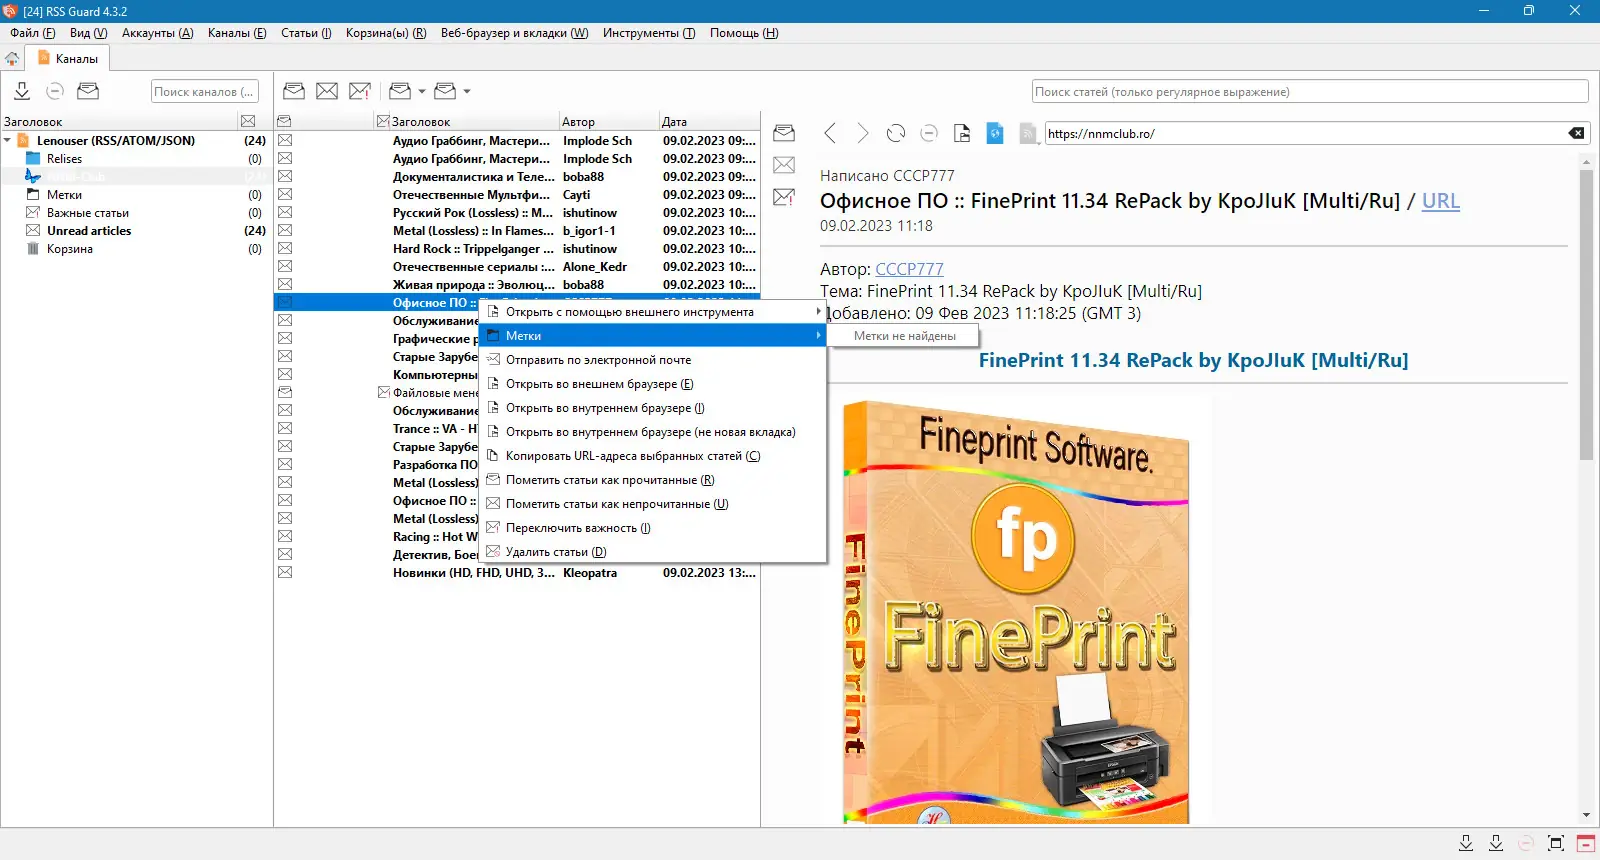Open the Статьи menu
1600x860 pixels.
306,33
